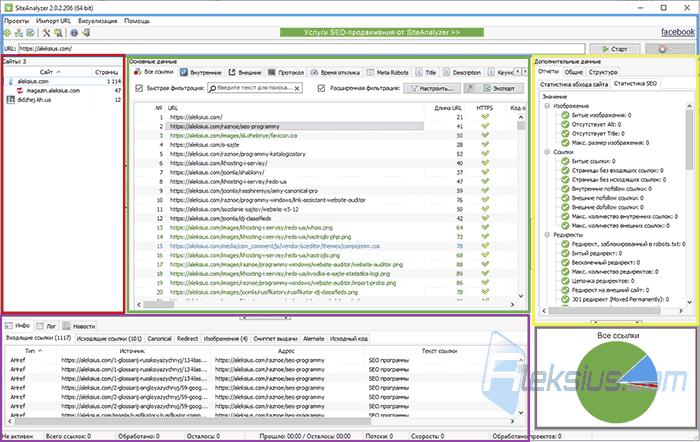The image size is (700, 442).
Task: Click green check icon for Отсутствует Alt
Action: (565, 124)
